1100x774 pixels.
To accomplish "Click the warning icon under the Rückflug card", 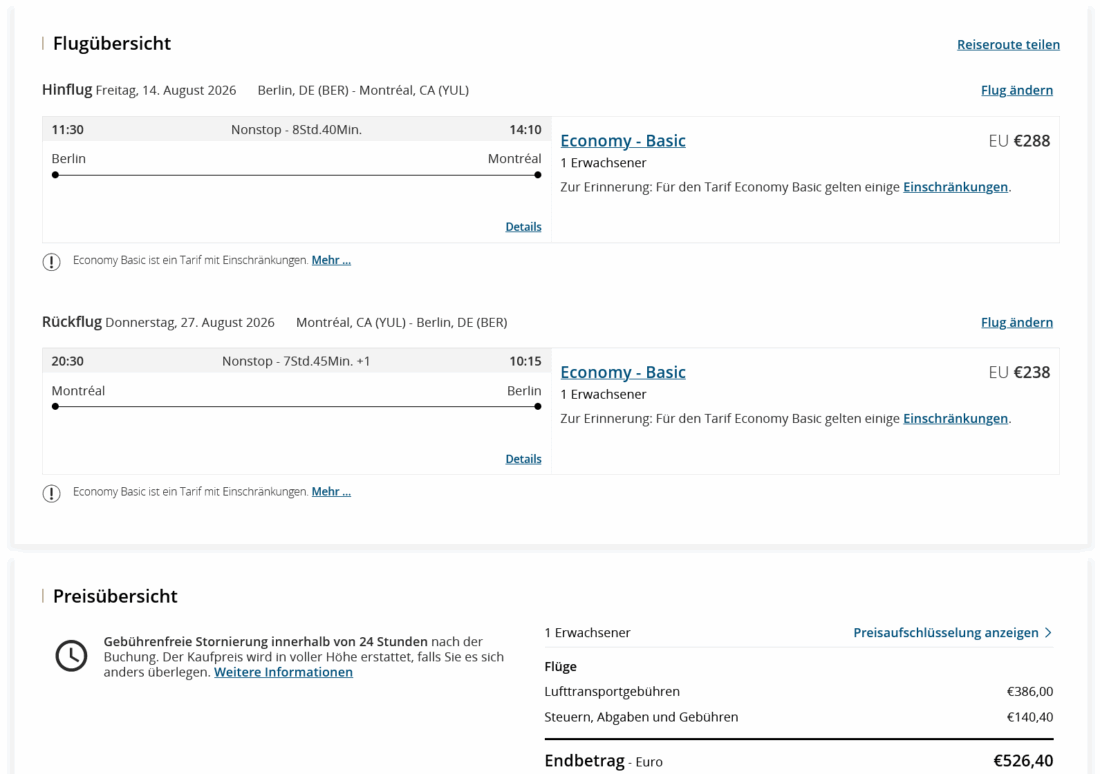I will (x=51, y=493).
